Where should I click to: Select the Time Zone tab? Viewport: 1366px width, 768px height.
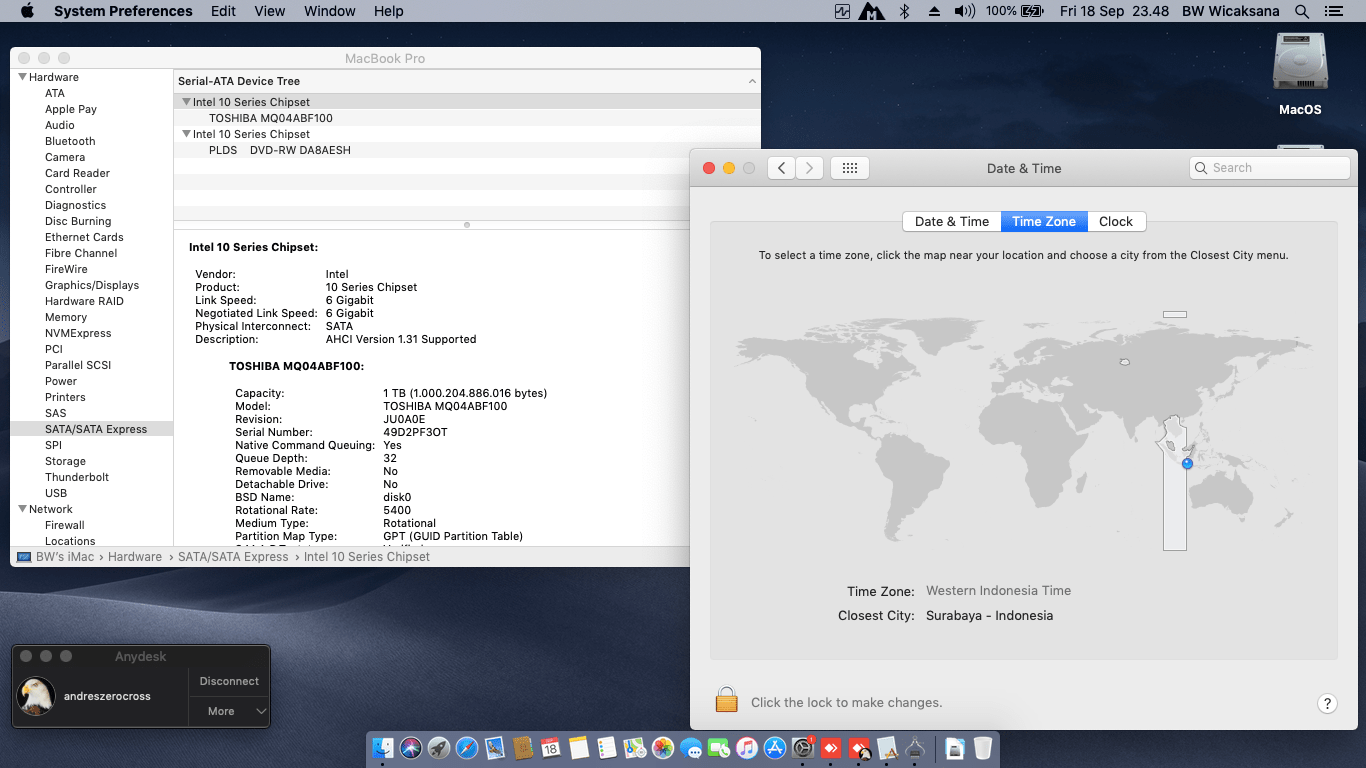click(x=1044, y=221)
